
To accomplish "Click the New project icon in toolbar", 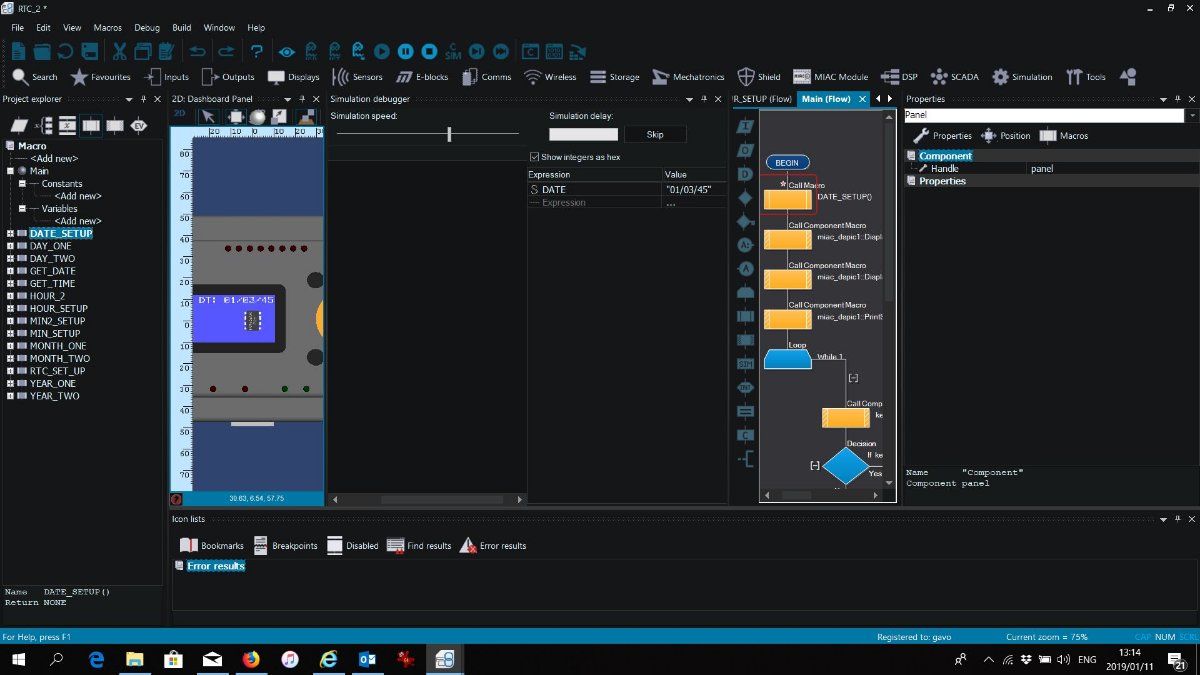I will point(19,51).
